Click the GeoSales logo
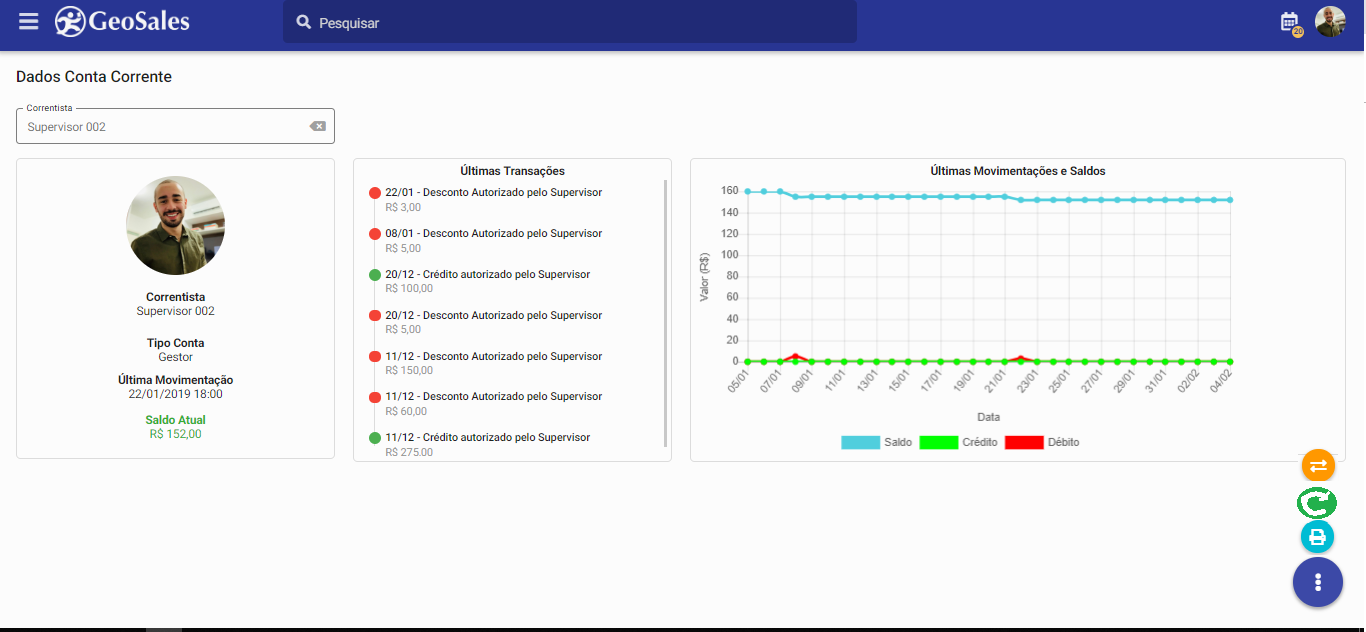The height and width of the screenshot is (632, 1366). pyautogui.click(x=122, y=21)
